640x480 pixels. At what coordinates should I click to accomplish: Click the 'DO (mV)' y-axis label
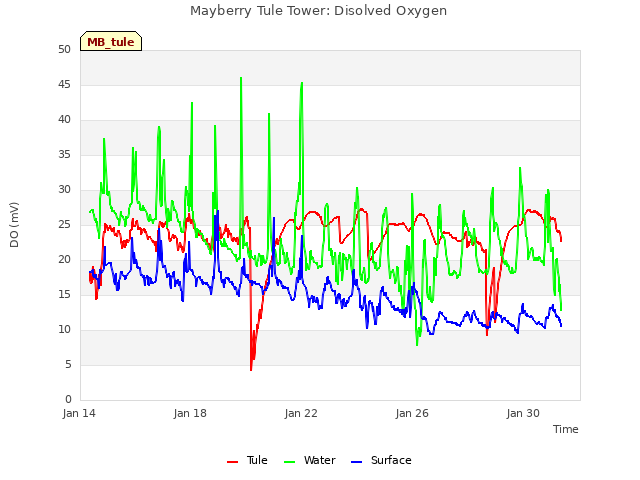click(x=14, y=225)
